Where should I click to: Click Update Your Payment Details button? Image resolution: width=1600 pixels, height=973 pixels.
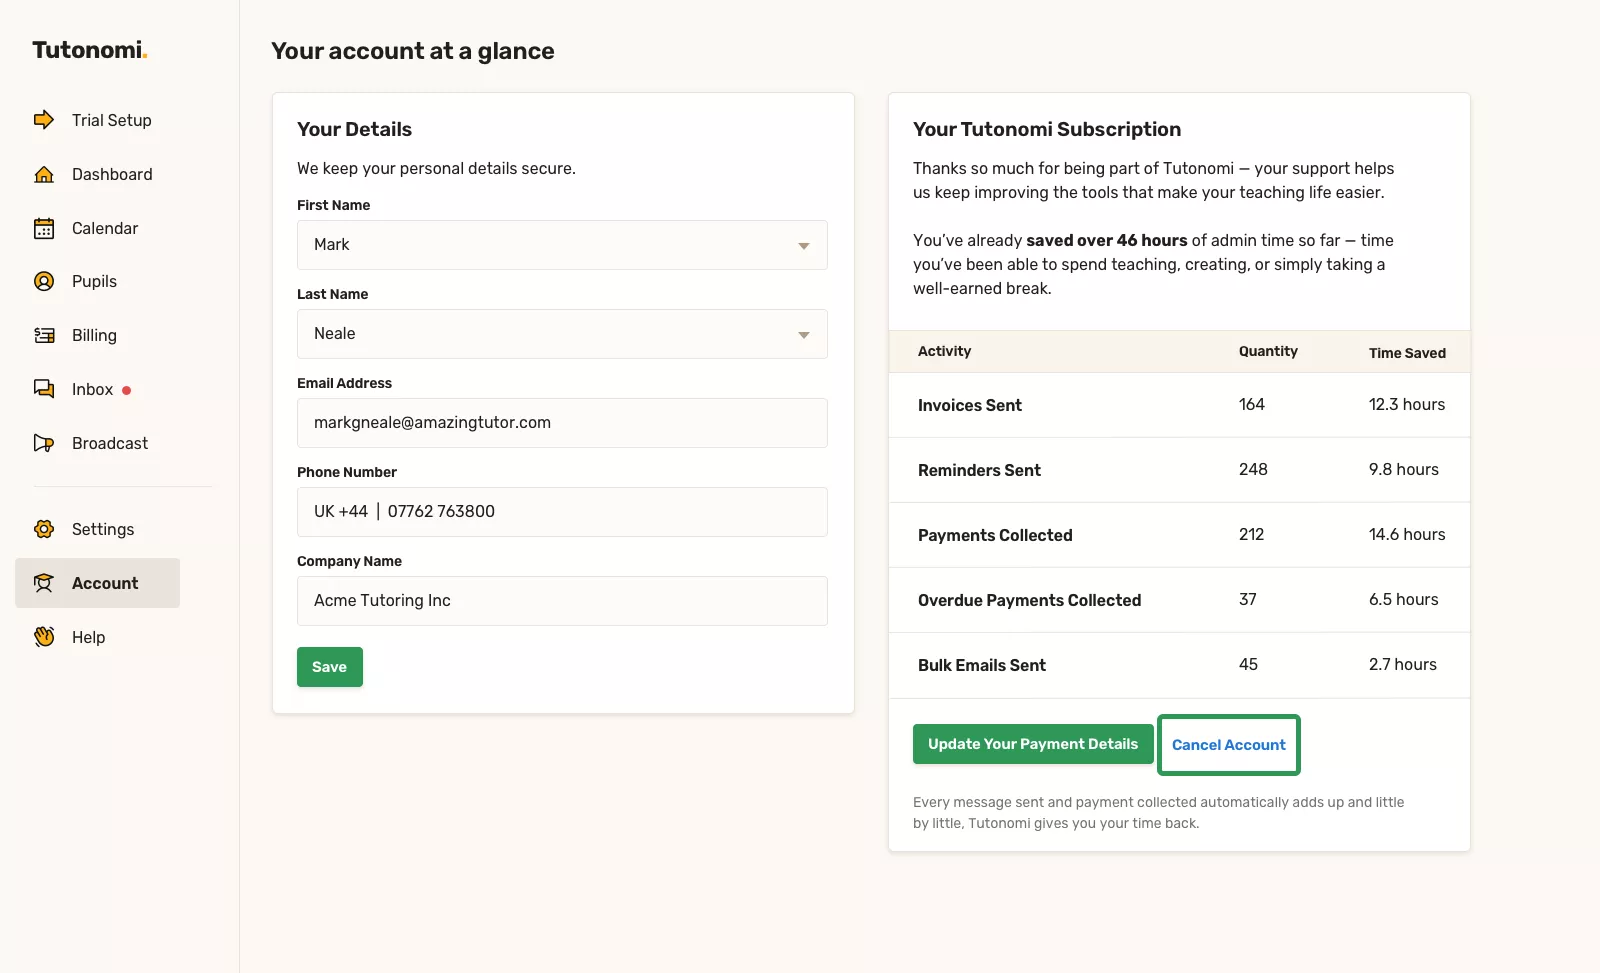pyautogui.click(x=1032, y=744)
